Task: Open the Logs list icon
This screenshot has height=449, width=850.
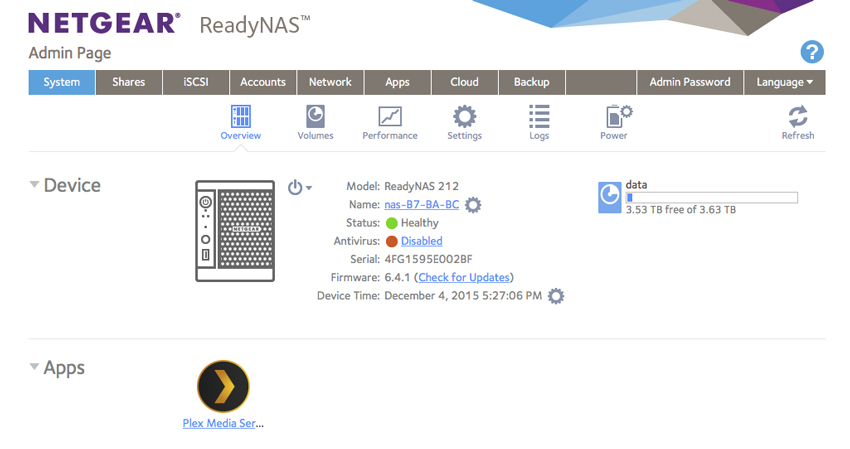Action: point(539,116)
